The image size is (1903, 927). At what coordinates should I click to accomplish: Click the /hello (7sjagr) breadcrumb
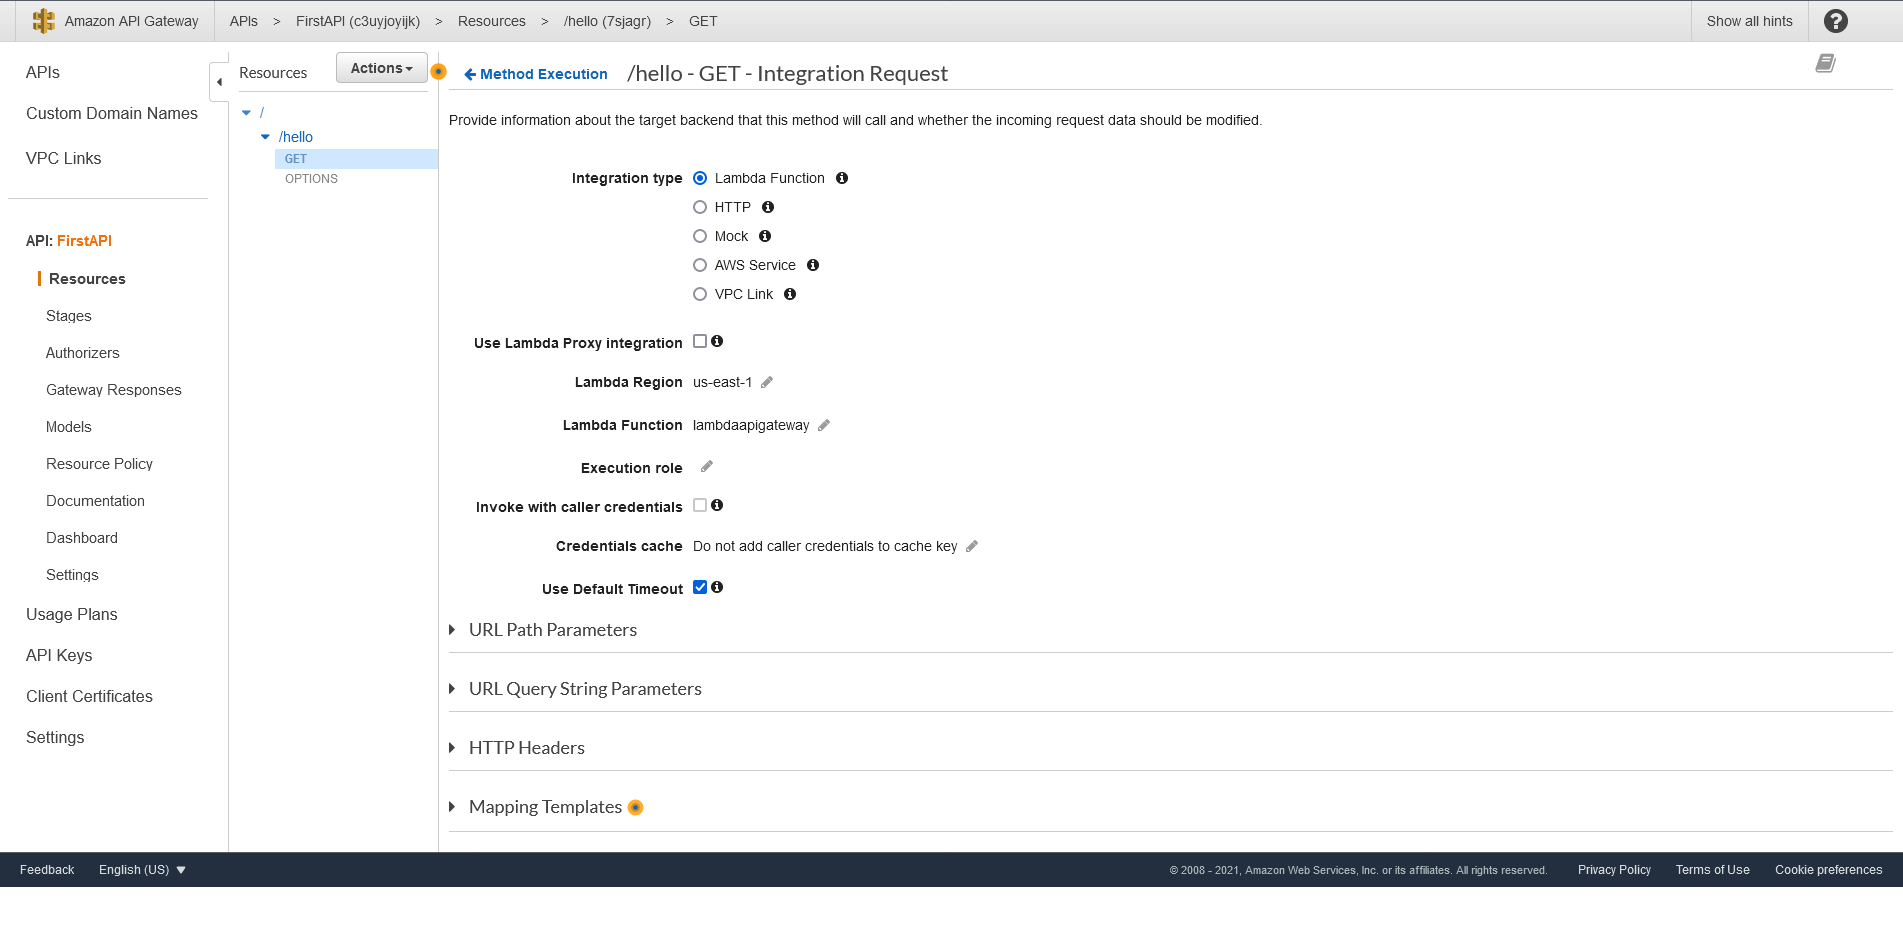click(x=607, y=21)
